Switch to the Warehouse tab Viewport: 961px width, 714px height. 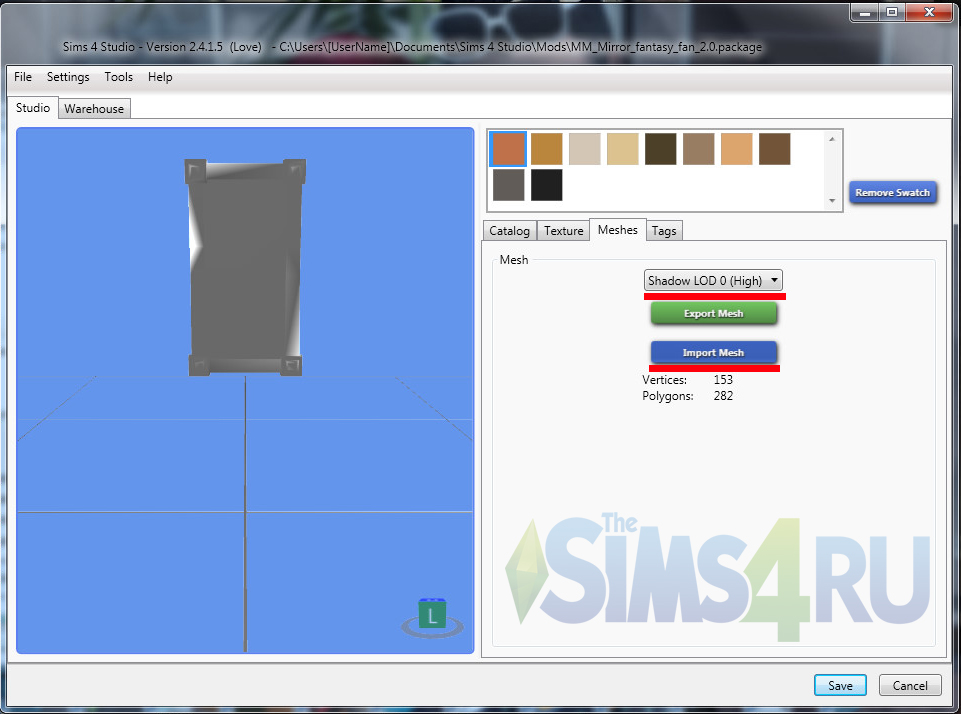(94, 109)
